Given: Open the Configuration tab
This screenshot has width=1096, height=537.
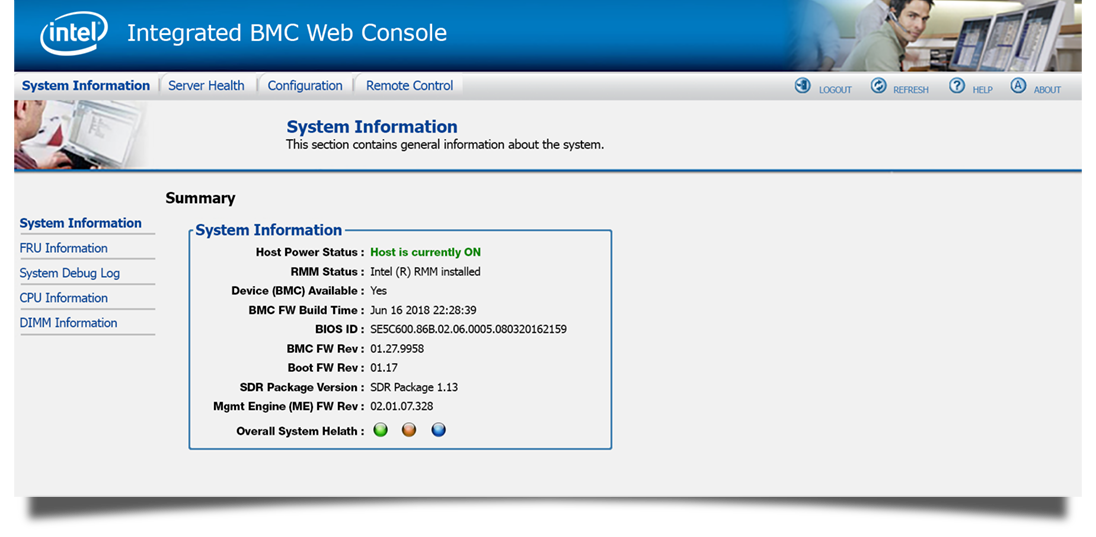Looking at the screenshot, I should click(x=305, y=86).
